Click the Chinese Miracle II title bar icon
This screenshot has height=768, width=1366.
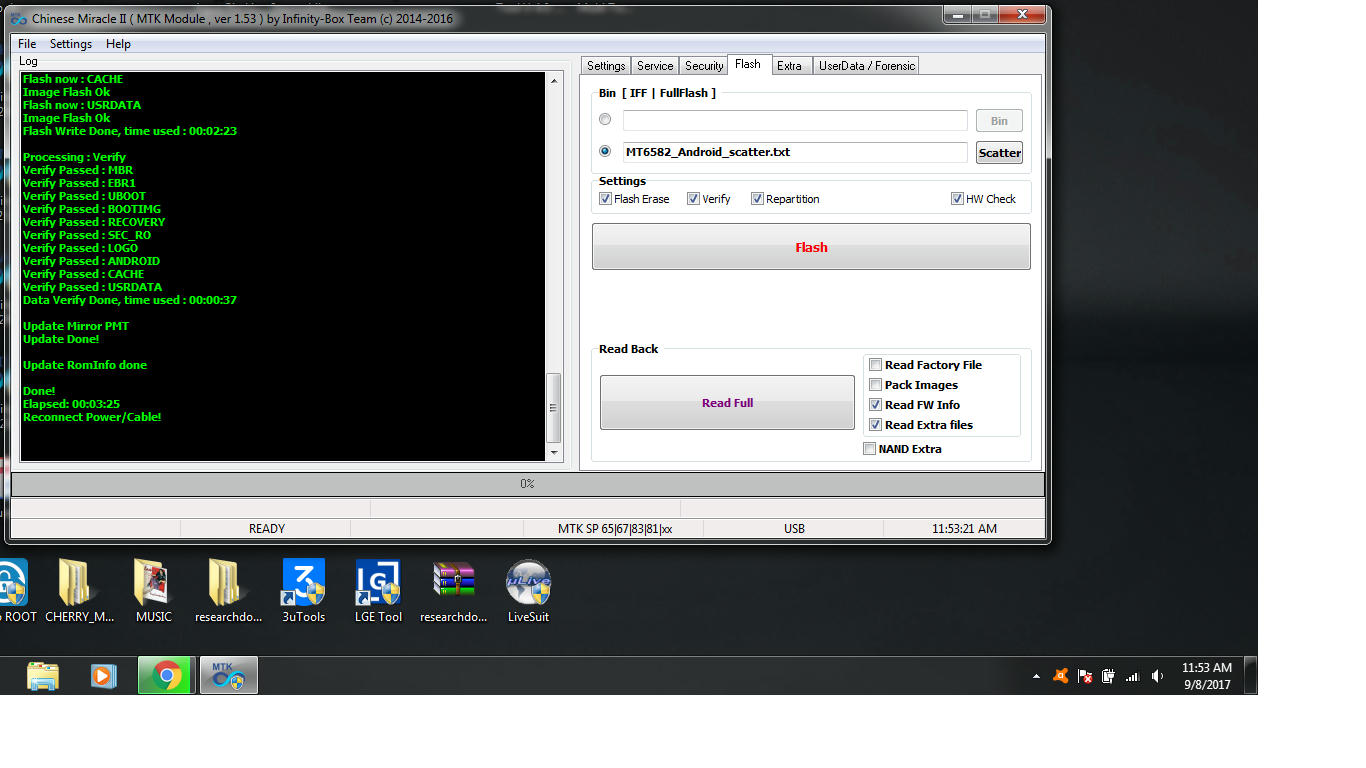pyautogui.click(x=19, y=18)
